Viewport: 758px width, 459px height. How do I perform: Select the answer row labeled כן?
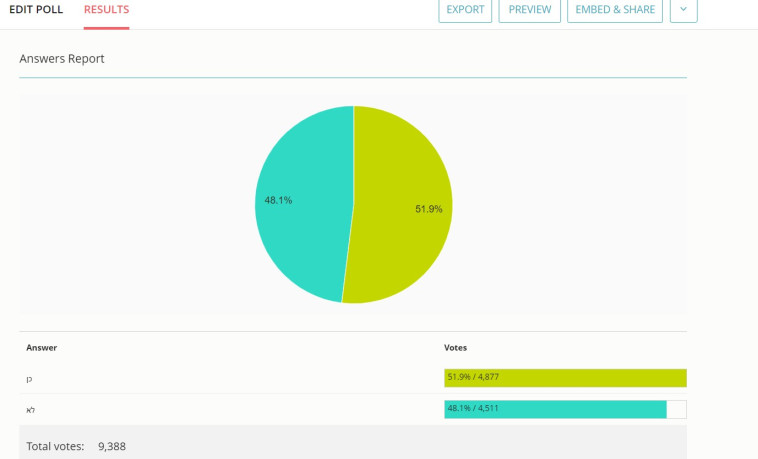coord(30,378)
